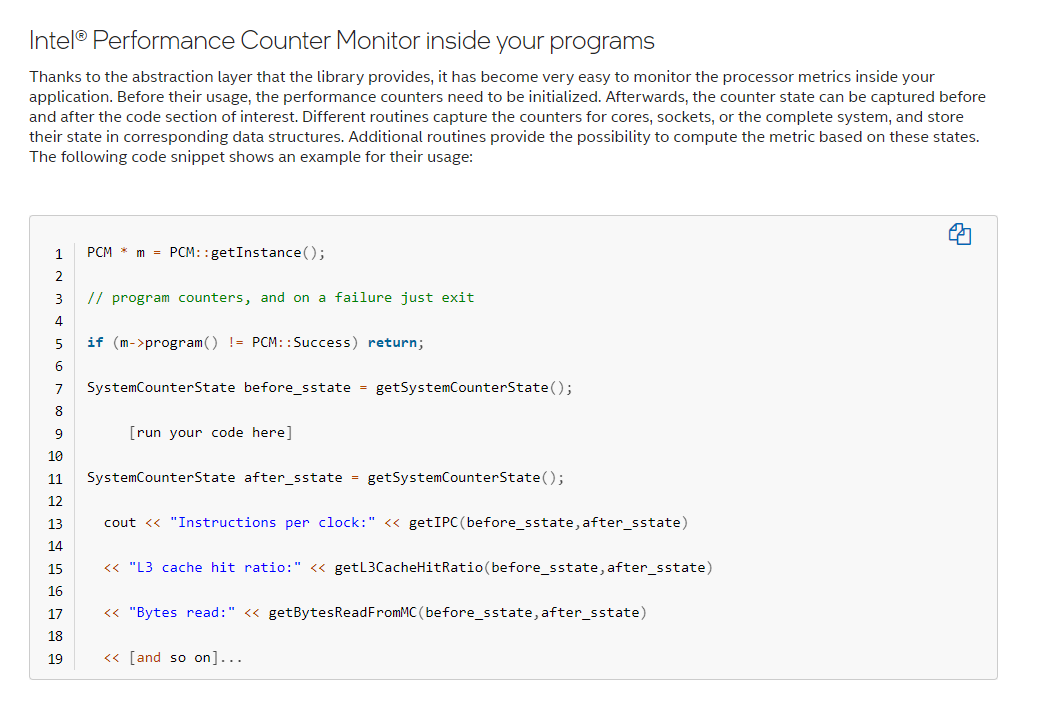Click the sentence "The following code snippet shows an example"
The image size is (1050, 707).
tap(251, 157)
